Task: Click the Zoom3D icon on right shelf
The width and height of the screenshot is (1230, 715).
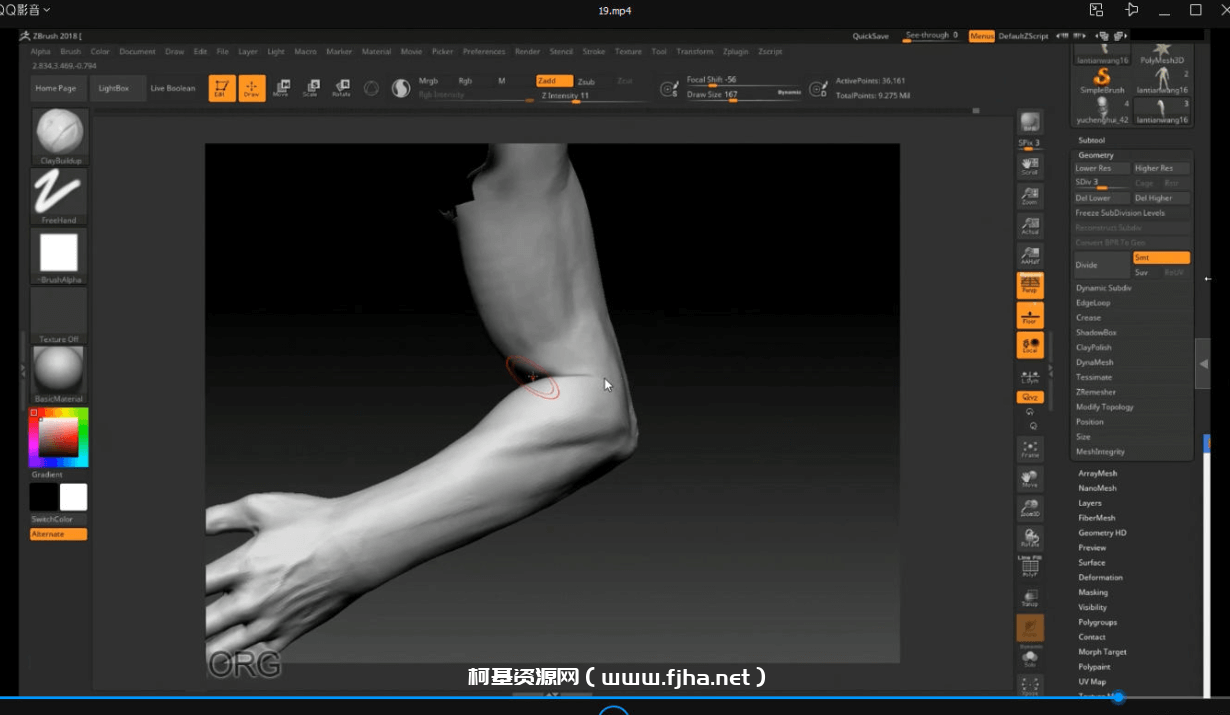Action: [x=1030, y=508]
